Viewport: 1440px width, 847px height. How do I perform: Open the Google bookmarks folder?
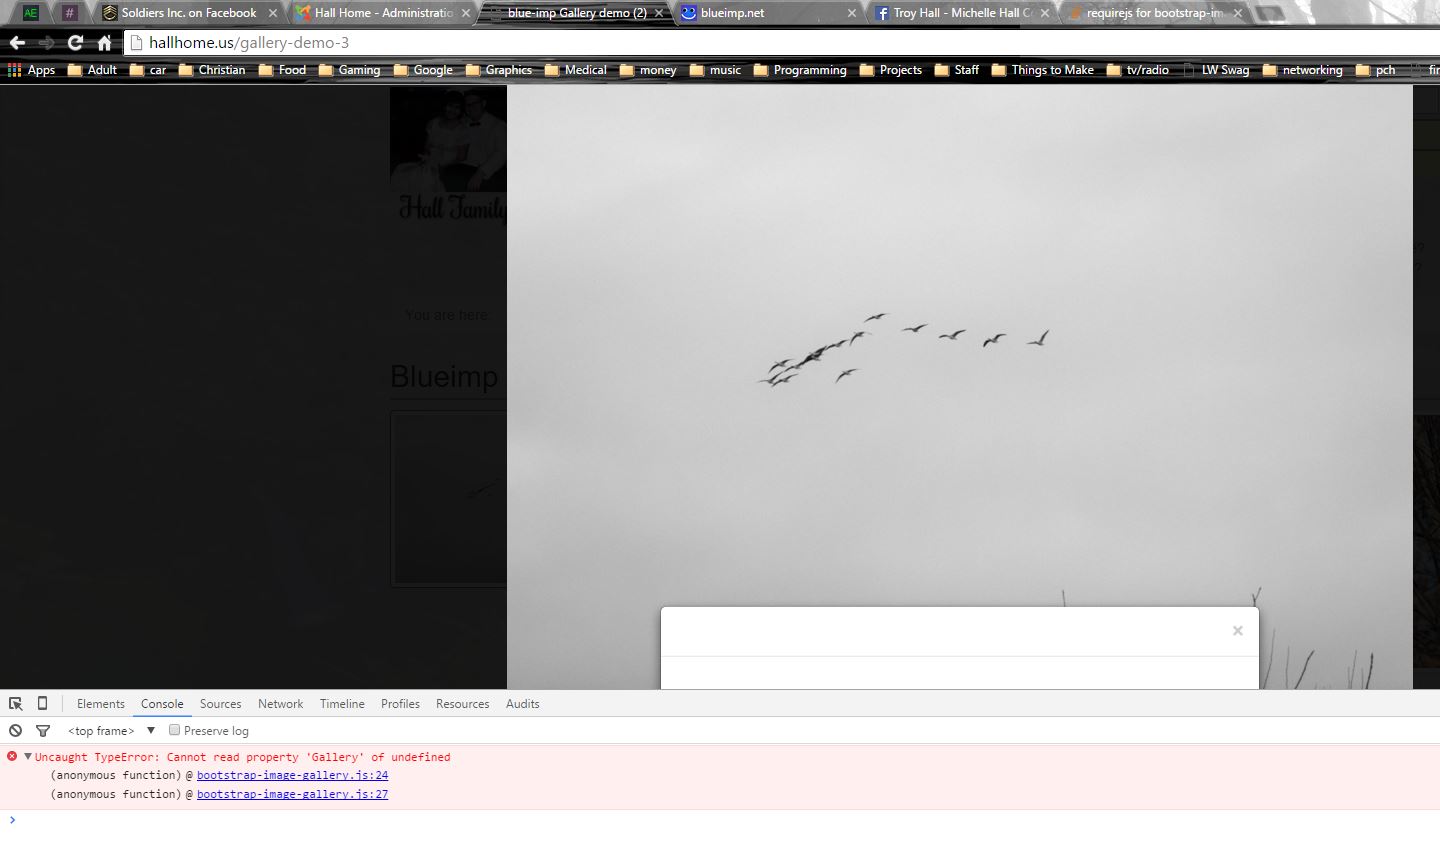pos(423,70)
